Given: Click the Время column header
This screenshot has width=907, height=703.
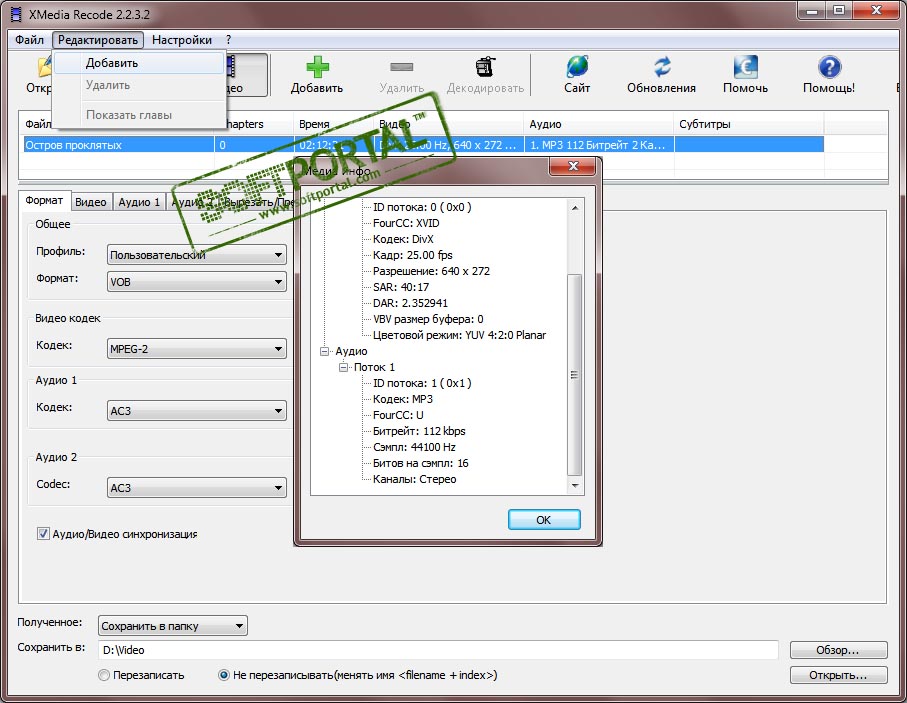Looking at the screenshot, I should click(334, 124).
